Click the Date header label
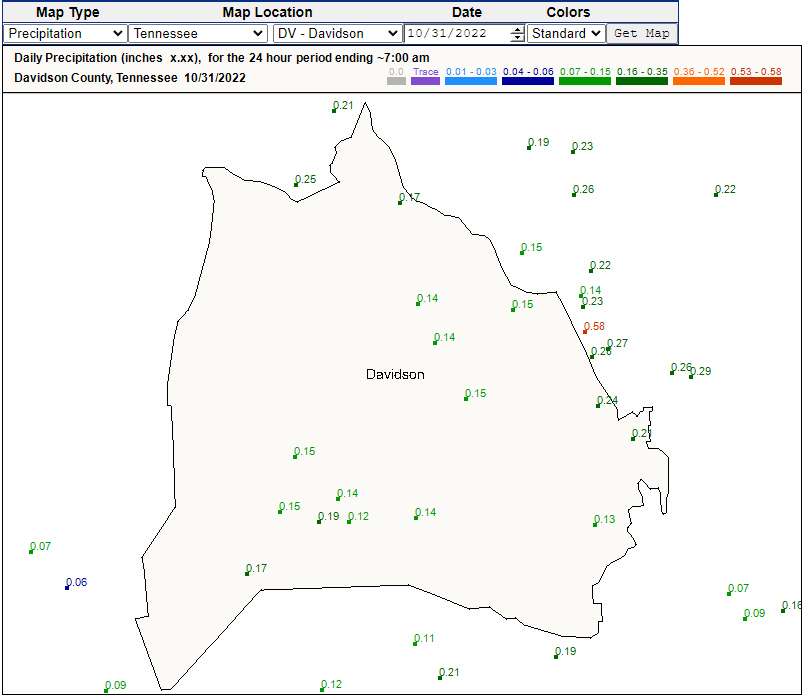809x700 pixels. (467, 12)
